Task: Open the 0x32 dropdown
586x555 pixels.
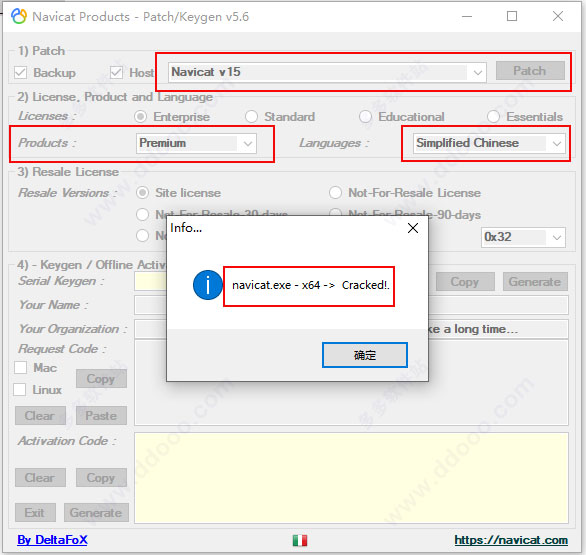Action: (x=523, y=237)
